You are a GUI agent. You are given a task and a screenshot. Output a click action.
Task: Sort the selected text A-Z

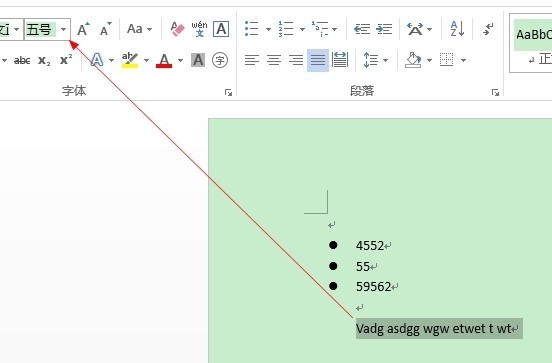(x=457, y=29)
